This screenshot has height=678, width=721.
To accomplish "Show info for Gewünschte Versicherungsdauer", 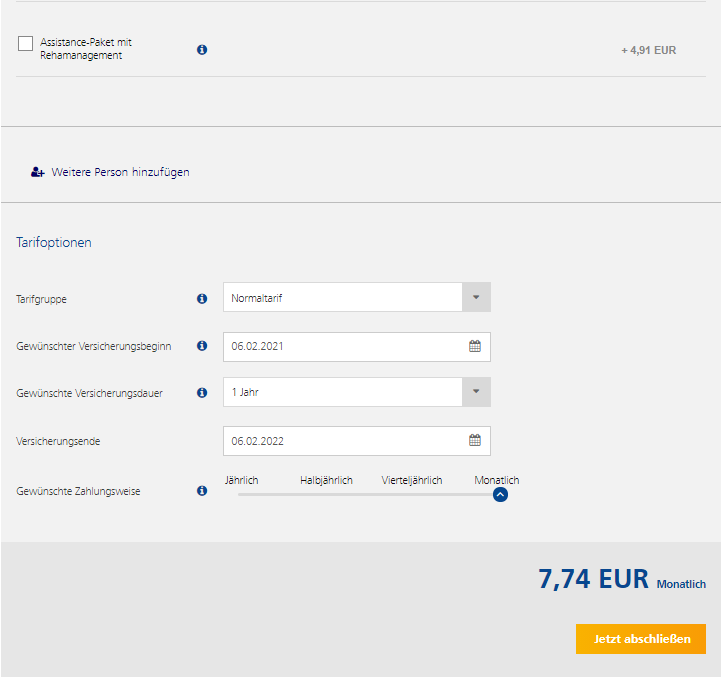I will [202, 392].
